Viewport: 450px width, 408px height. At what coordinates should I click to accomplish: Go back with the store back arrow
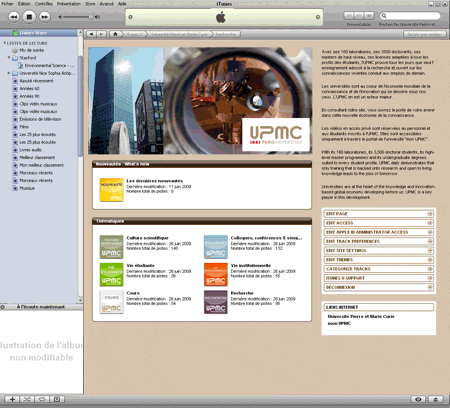(91, 34)
